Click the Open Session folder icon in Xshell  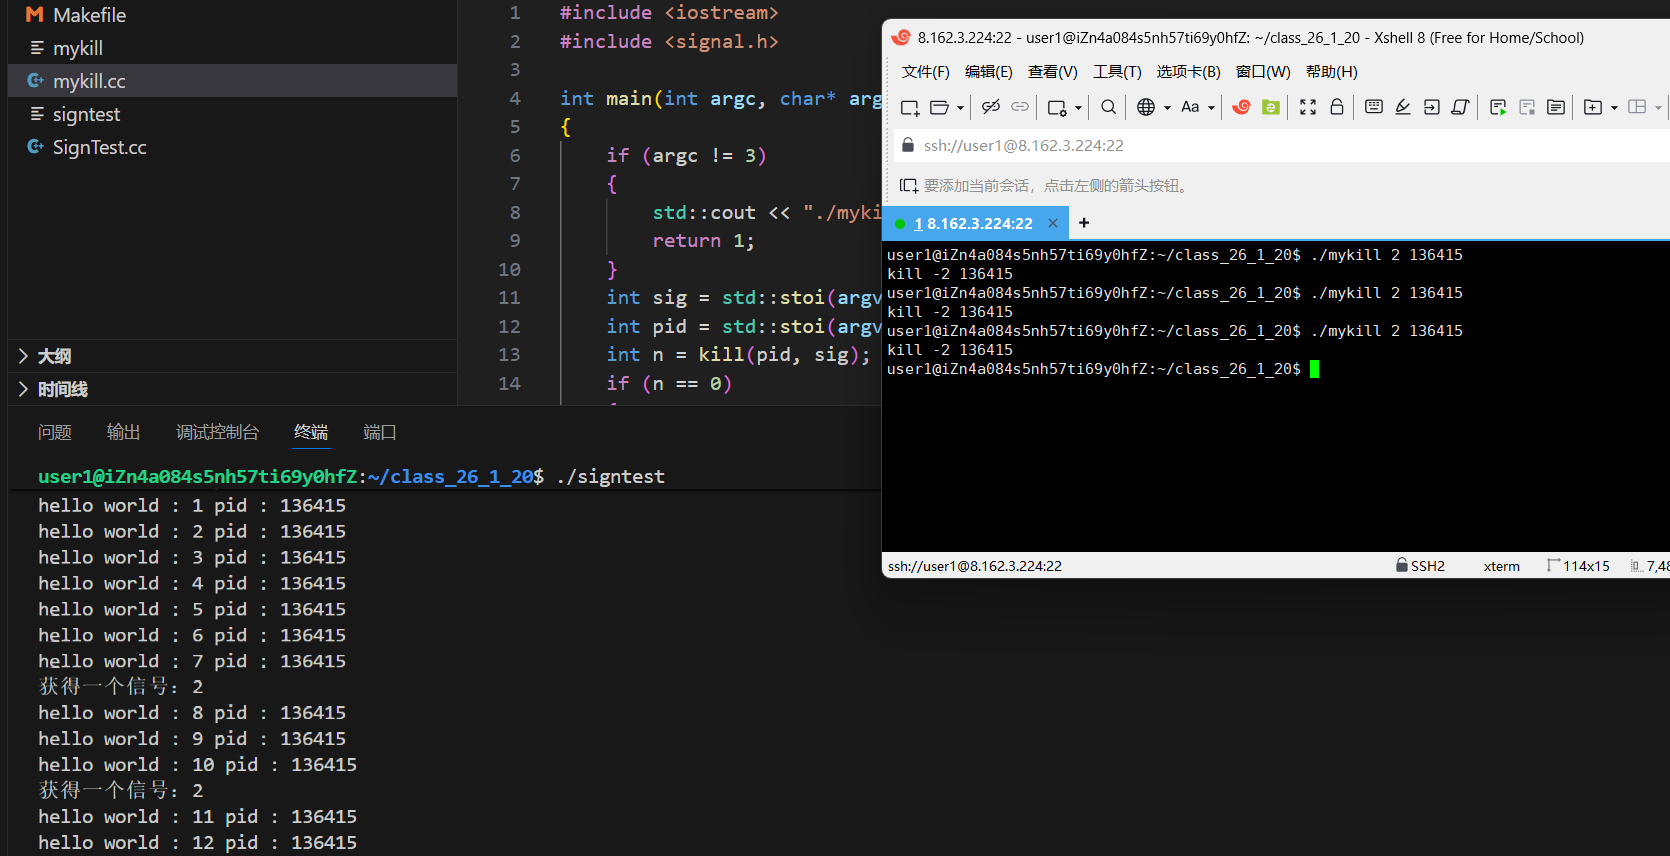pyautogui.click(x=939, y=107)
